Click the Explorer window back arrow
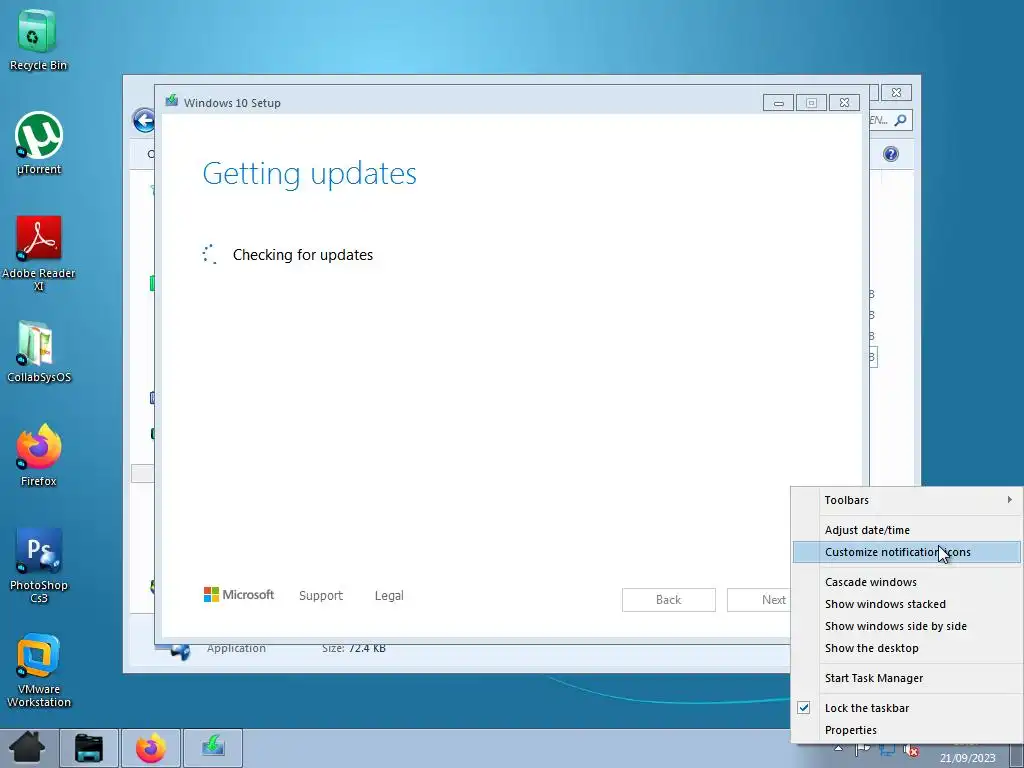The height and width of the screenshot is (768, 1024). (x=143, y=121)
